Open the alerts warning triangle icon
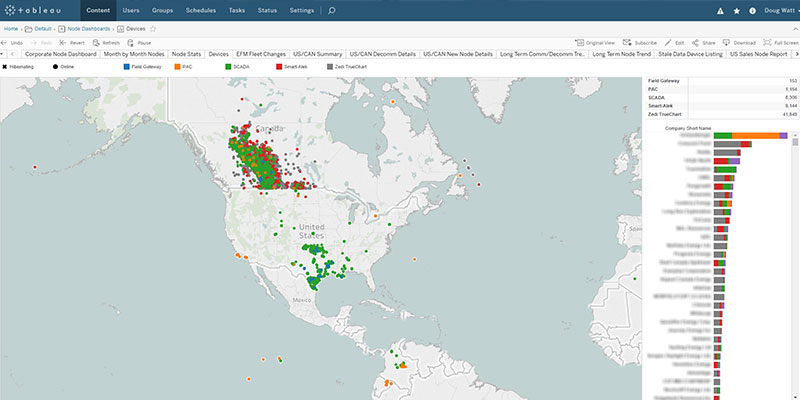Image resolution: width=800 pixels, height=400 pixels. [720, 11]
